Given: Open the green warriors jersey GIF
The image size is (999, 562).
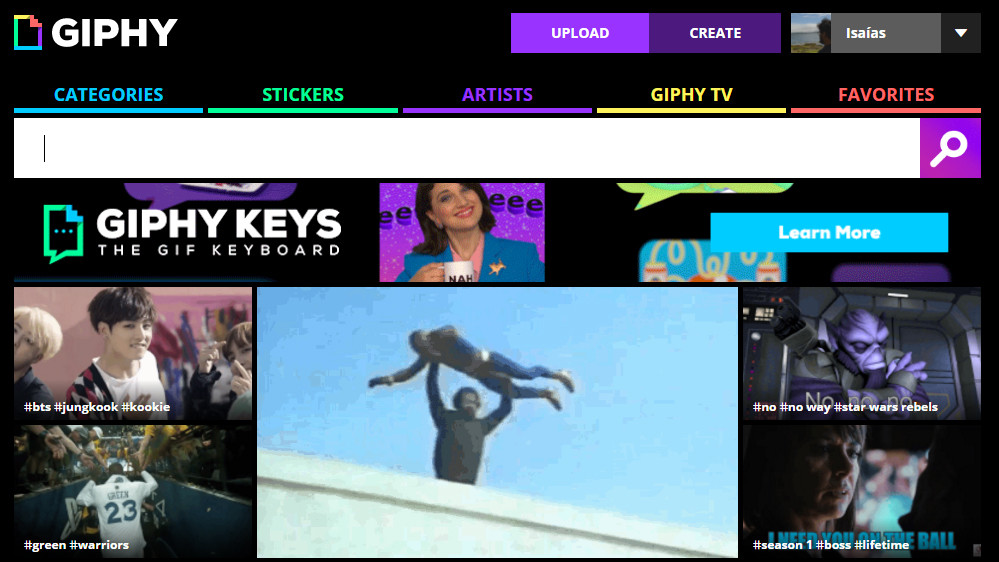Looking at the screenshot, I should click(x=133, y=491).
